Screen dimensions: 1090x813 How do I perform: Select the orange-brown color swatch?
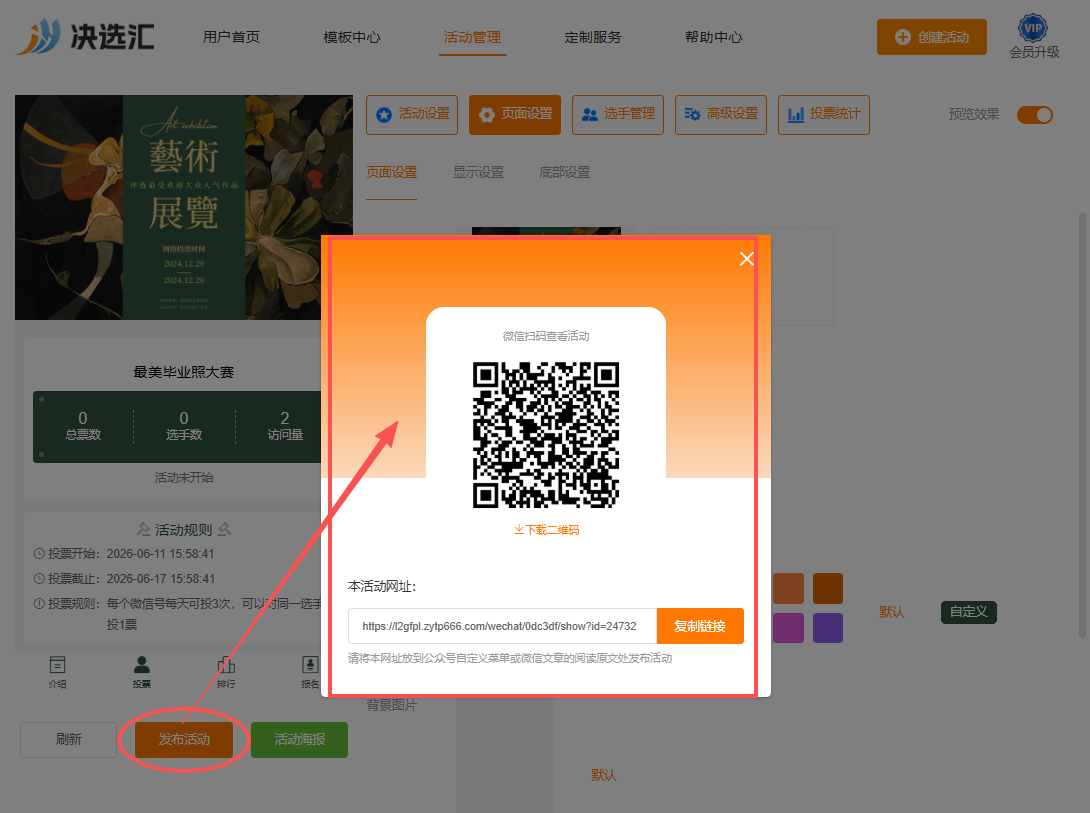[x=788, y=589]
